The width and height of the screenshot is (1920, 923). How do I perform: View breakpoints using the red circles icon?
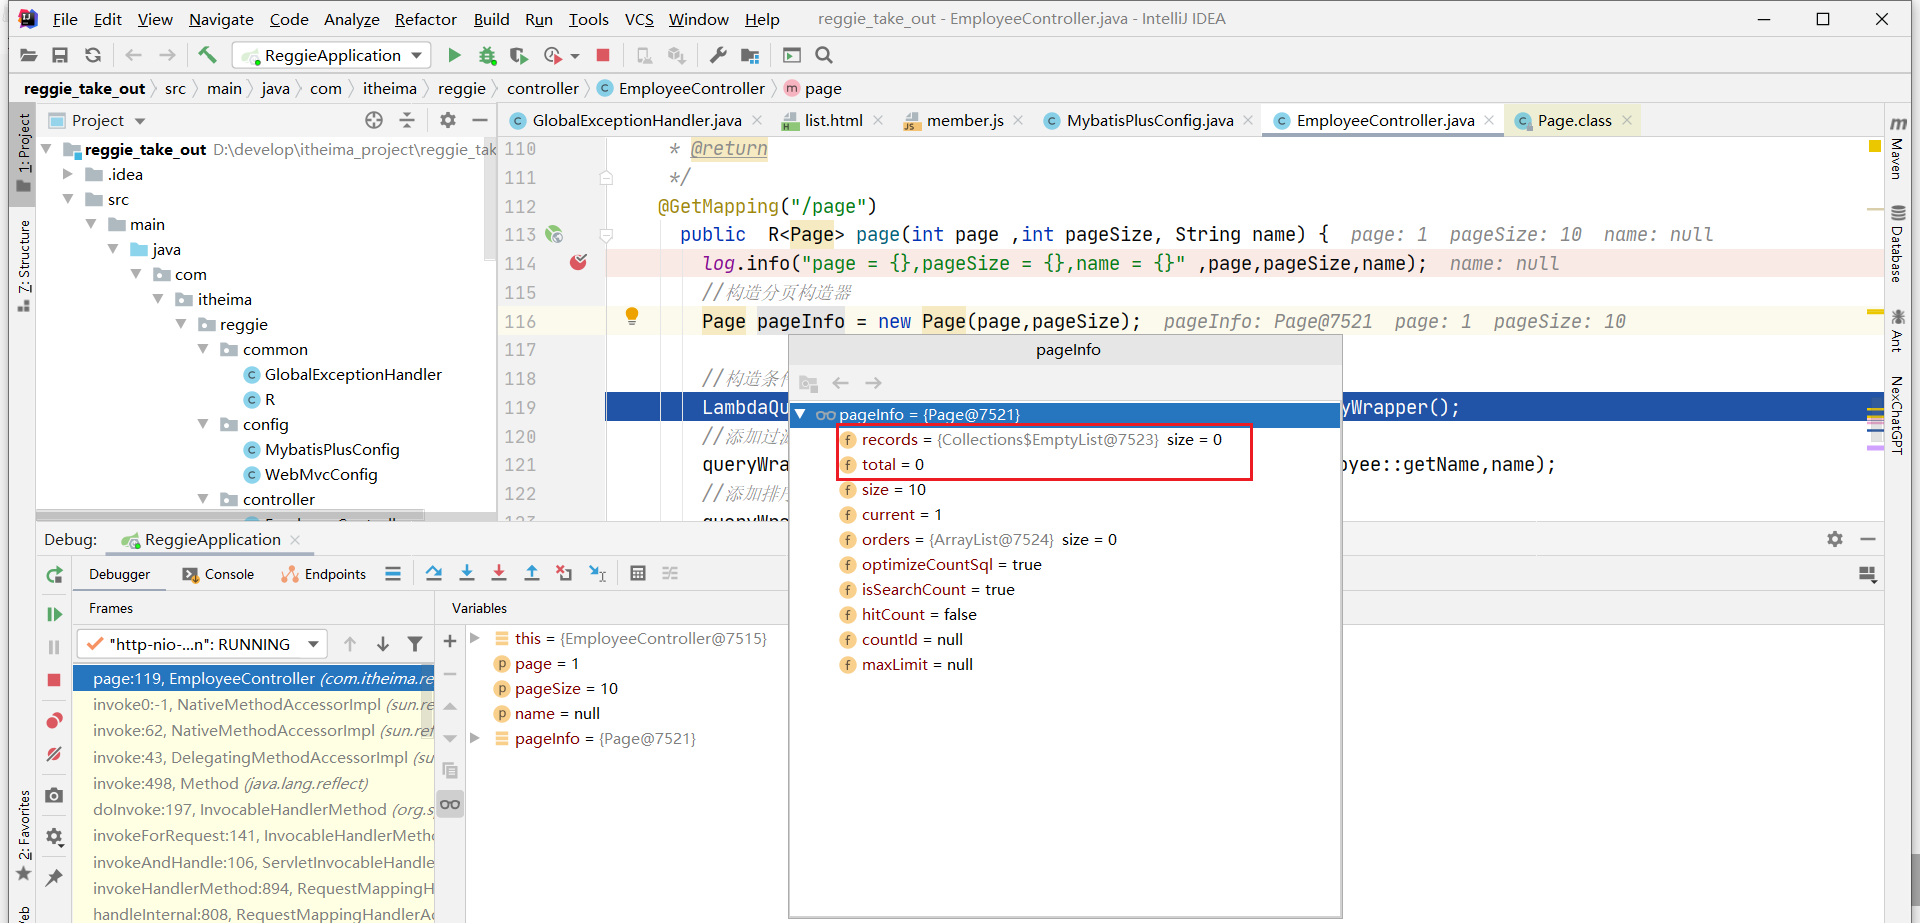pos(54,721)
